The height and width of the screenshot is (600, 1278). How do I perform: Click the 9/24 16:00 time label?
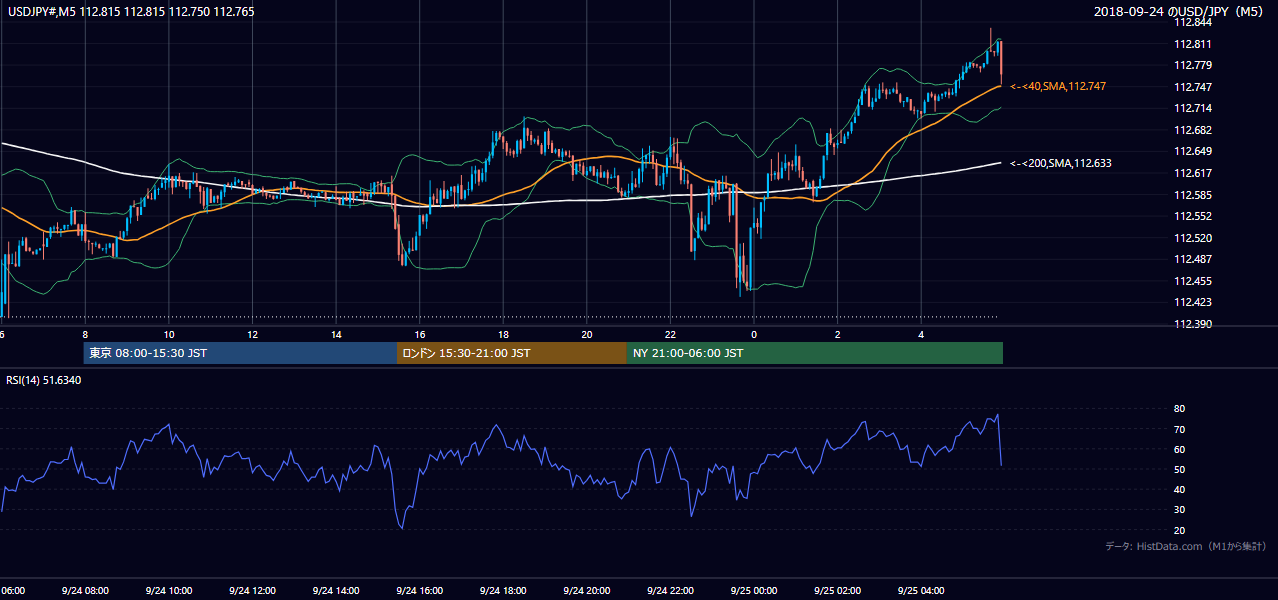click(419, 590)
